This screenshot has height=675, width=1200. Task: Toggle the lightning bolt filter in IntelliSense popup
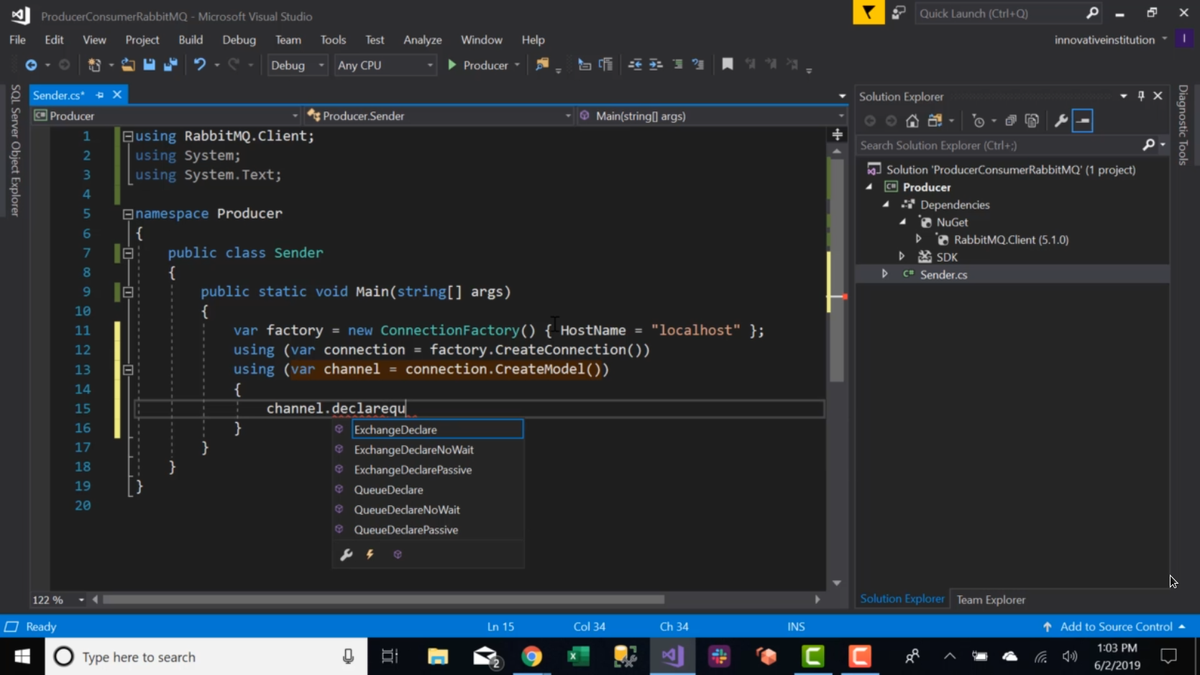370,554
